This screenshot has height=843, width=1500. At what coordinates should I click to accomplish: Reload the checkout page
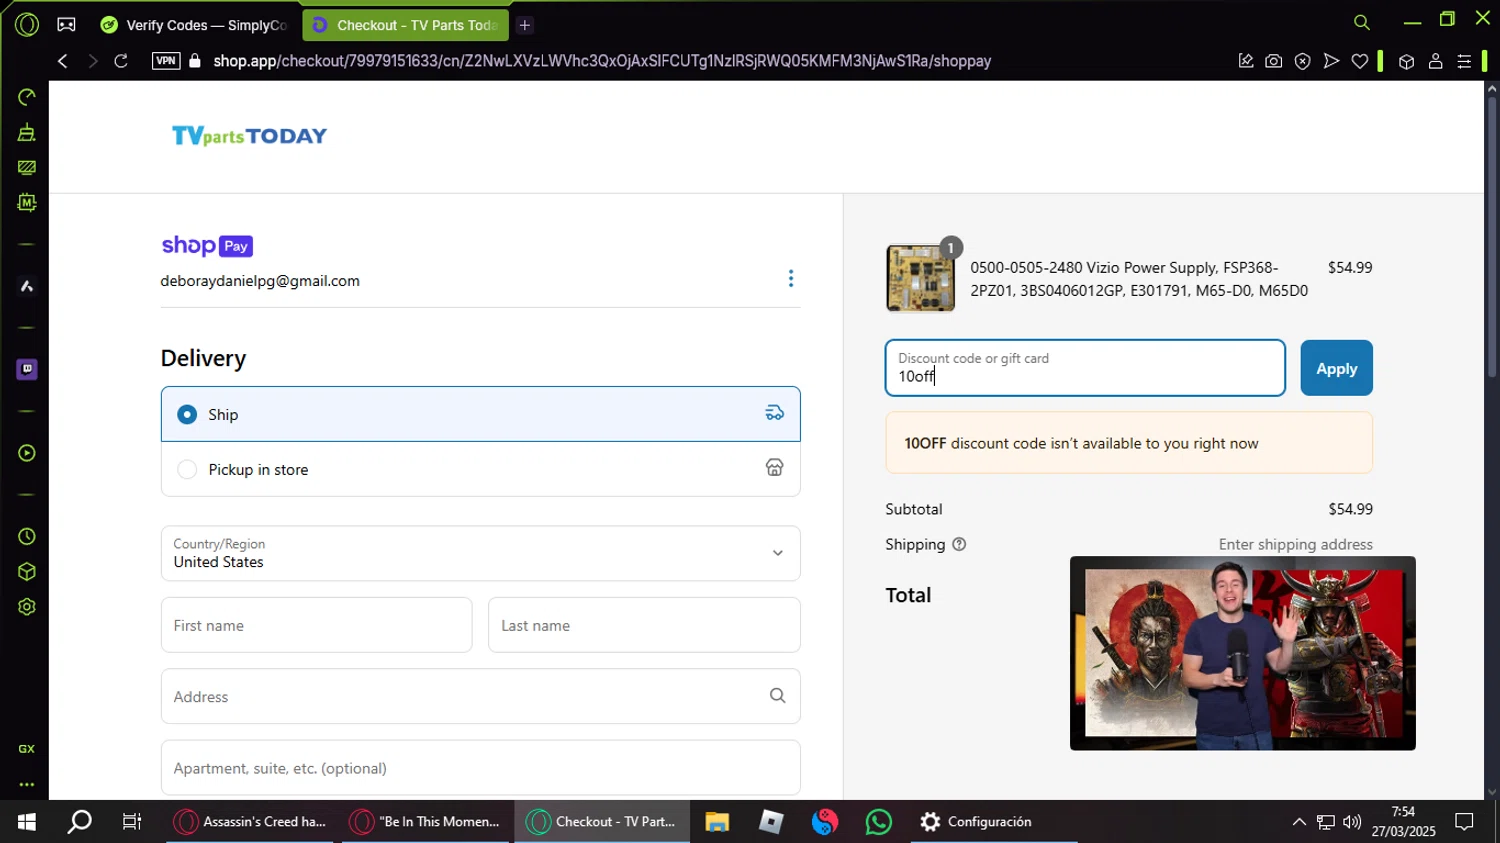[x=121, y=61]
